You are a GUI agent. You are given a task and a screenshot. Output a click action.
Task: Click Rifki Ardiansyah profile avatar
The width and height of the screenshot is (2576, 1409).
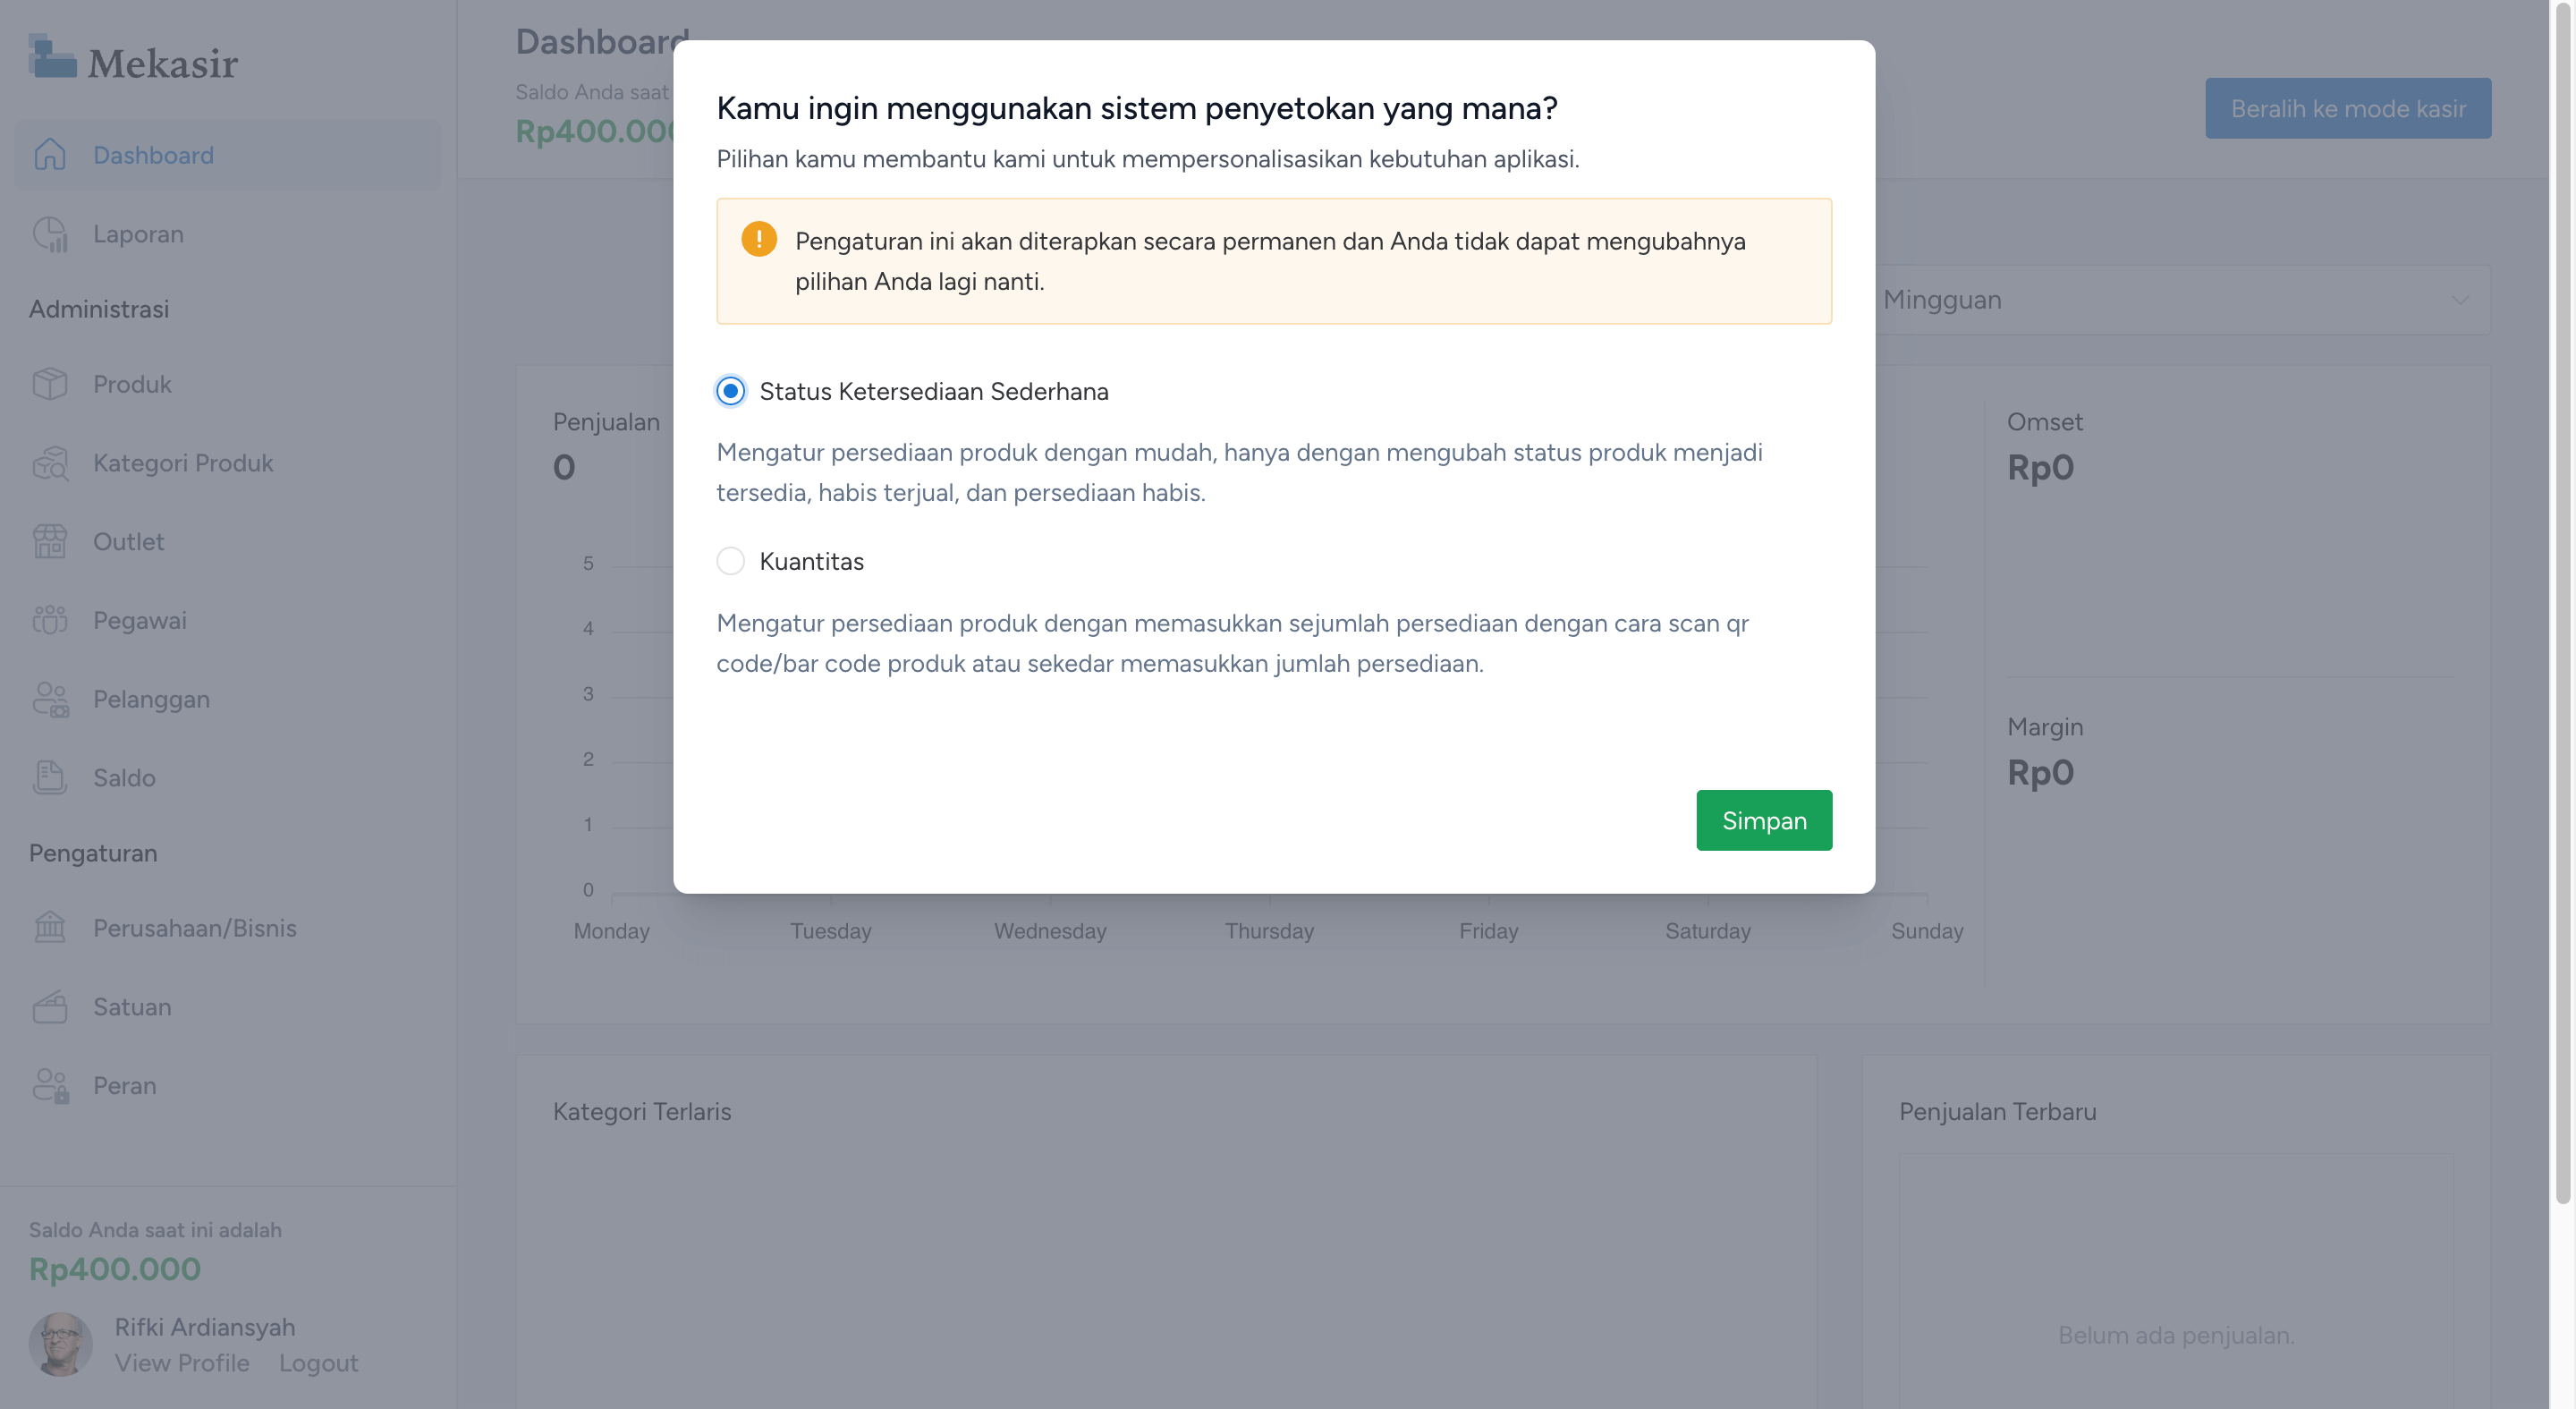(60, 1344)
